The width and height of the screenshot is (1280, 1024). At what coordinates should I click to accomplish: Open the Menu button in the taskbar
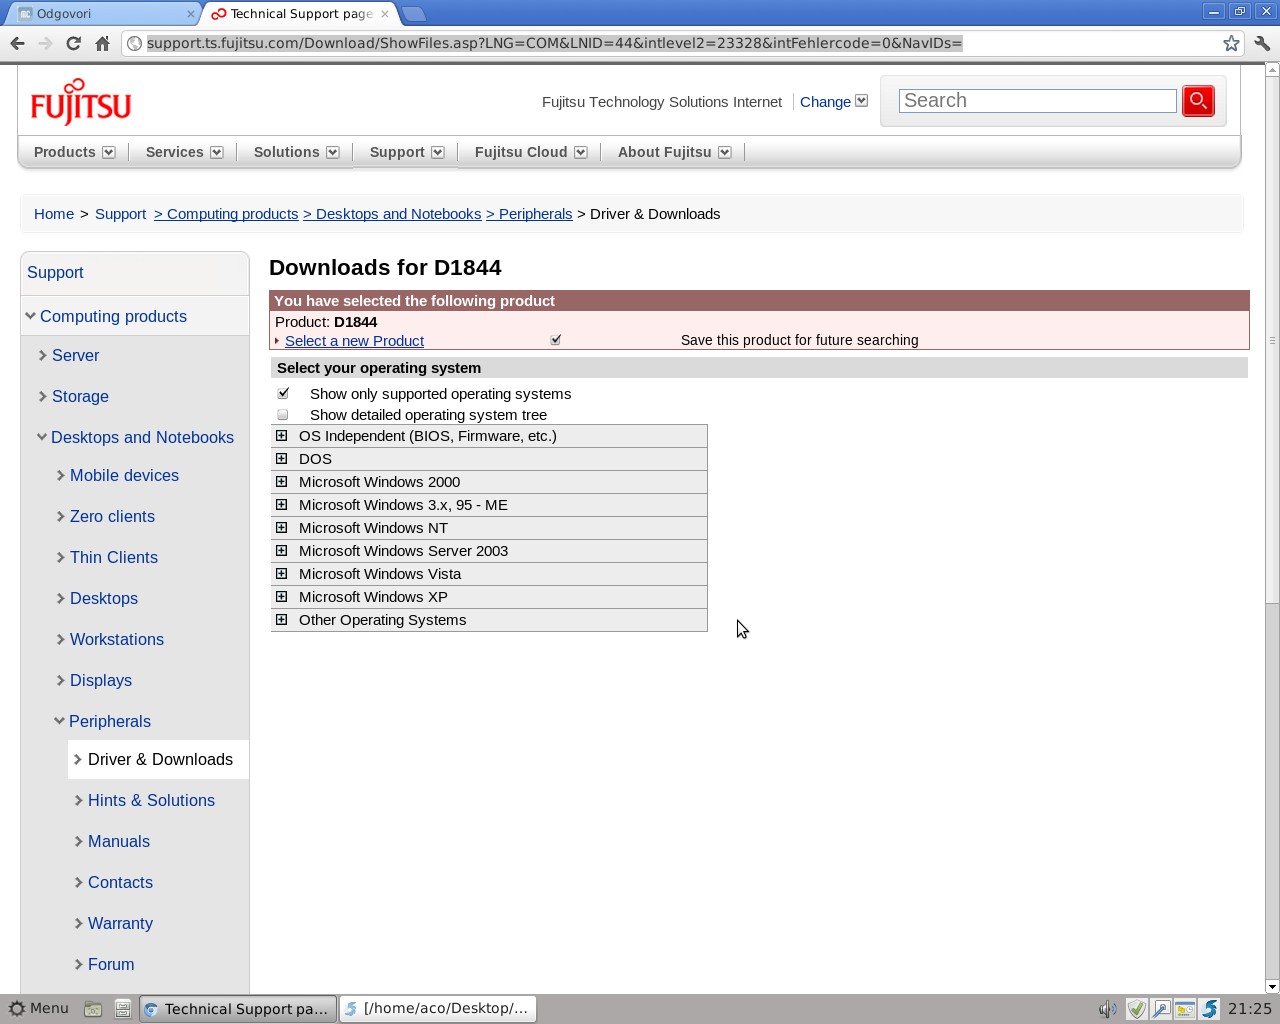(x=39, y=1008)
